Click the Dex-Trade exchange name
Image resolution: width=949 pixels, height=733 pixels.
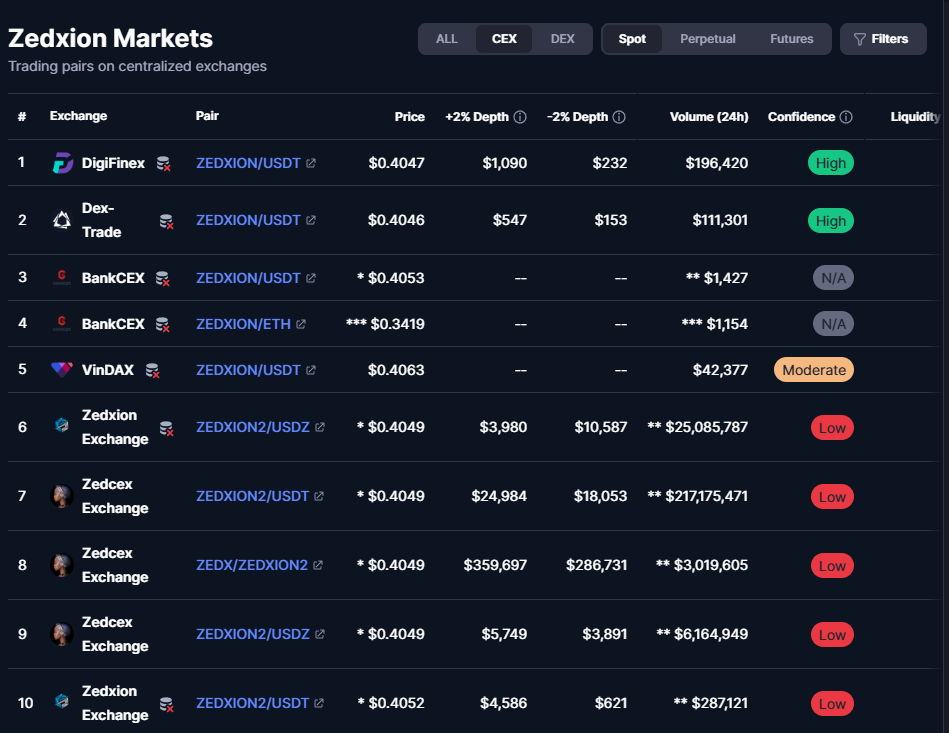(x=102, y=220)
